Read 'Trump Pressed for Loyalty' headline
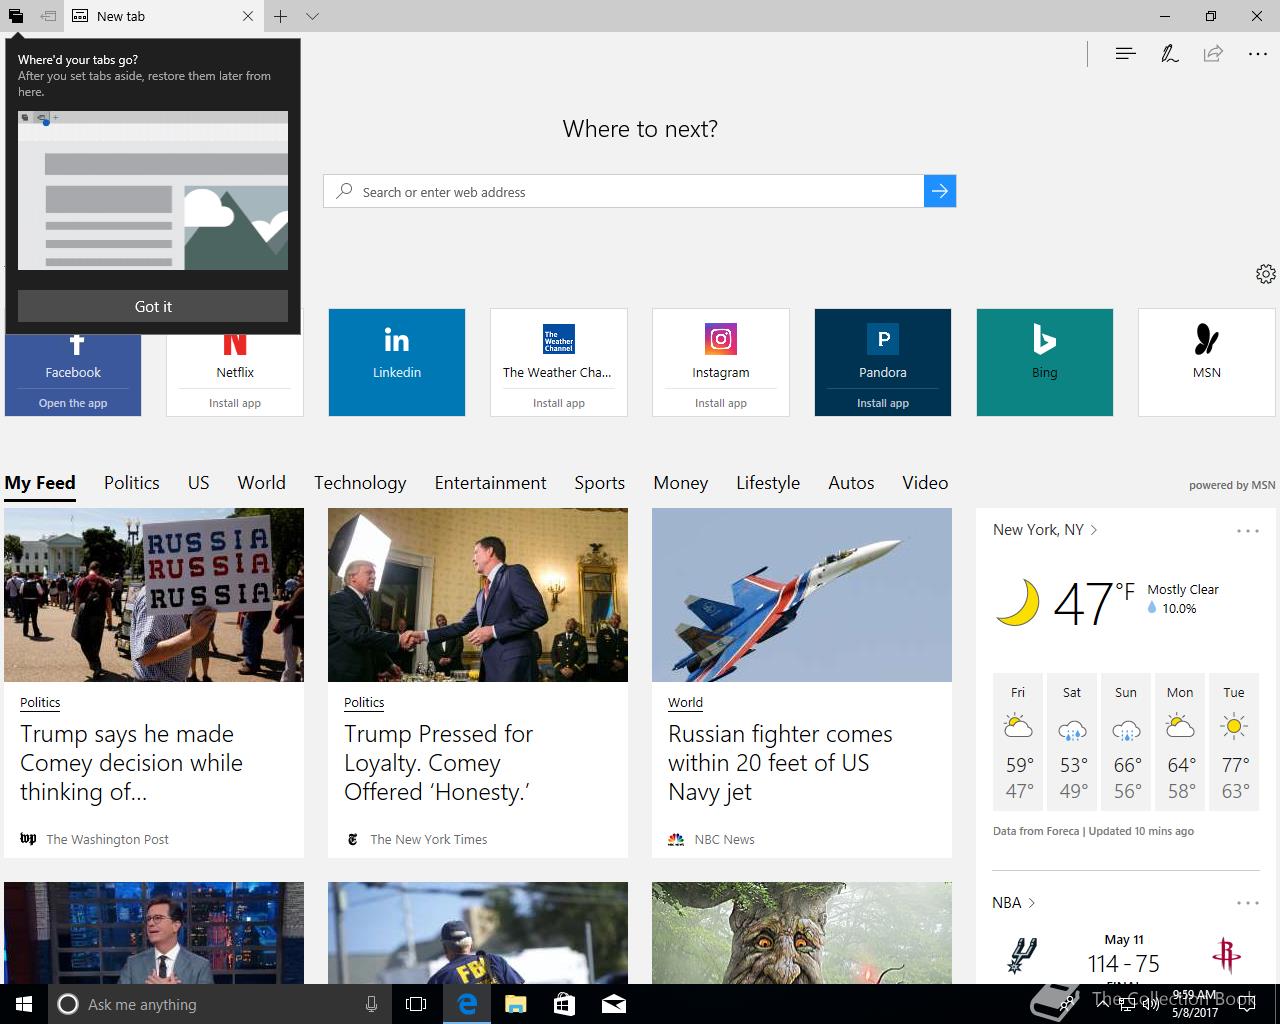The width and height of the screenshot is (1280, 1024). 438,763
